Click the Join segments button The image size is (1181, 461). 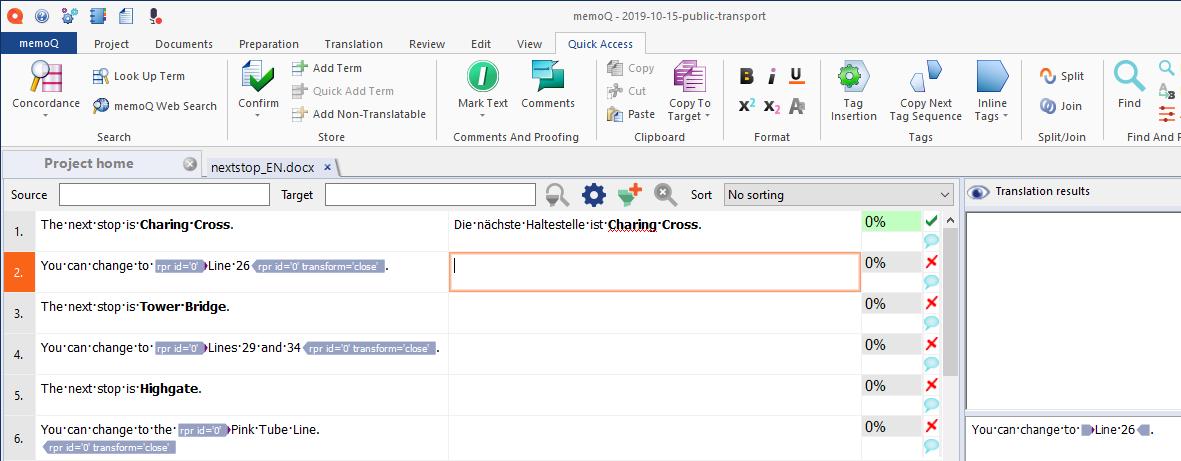(x=1060, y=106)
